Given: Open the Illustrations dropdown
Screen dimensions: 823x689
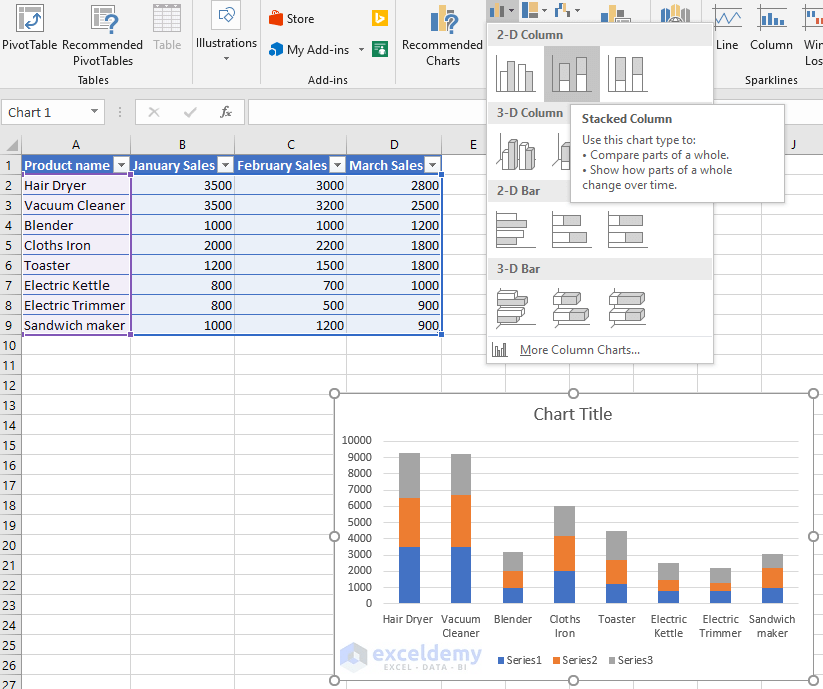Looking at the screenshot, I should point(226,33).
